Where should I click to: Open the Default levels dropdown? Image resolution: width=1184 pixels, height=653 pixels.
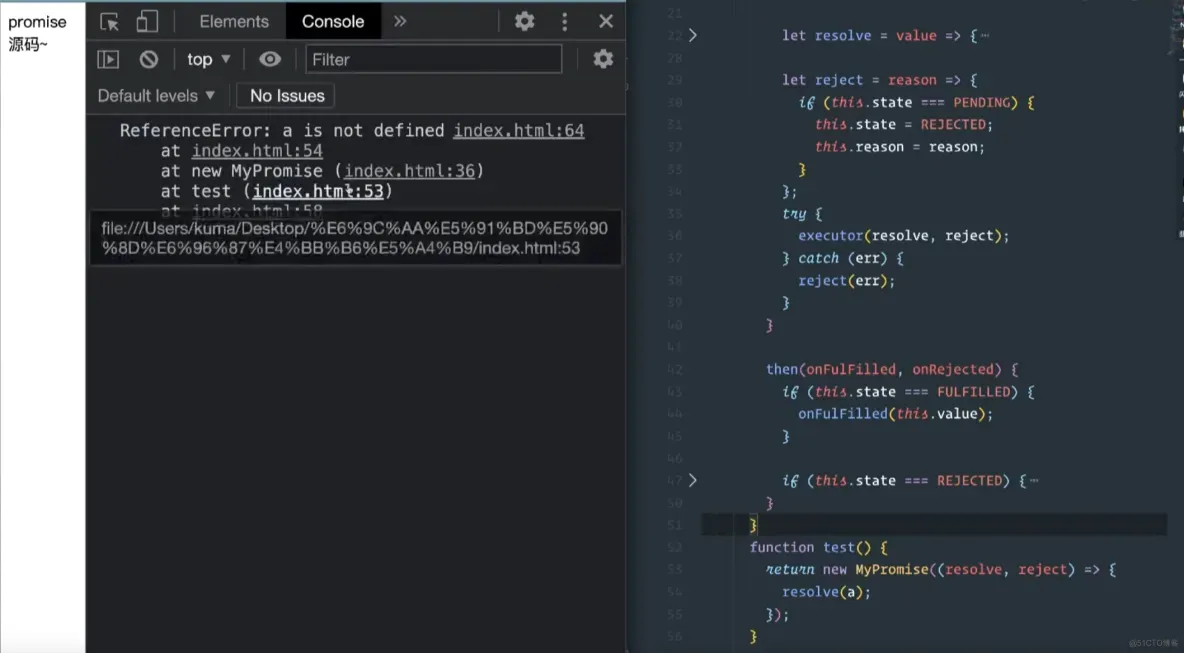(x=156, y=96)
